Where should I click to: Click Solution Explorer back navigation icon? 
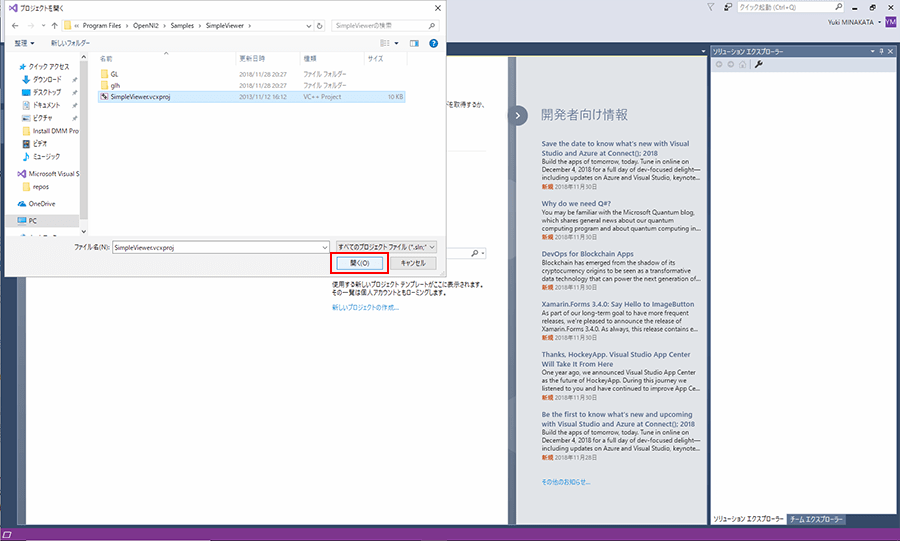pyautogui.click(x=719, y=65)
